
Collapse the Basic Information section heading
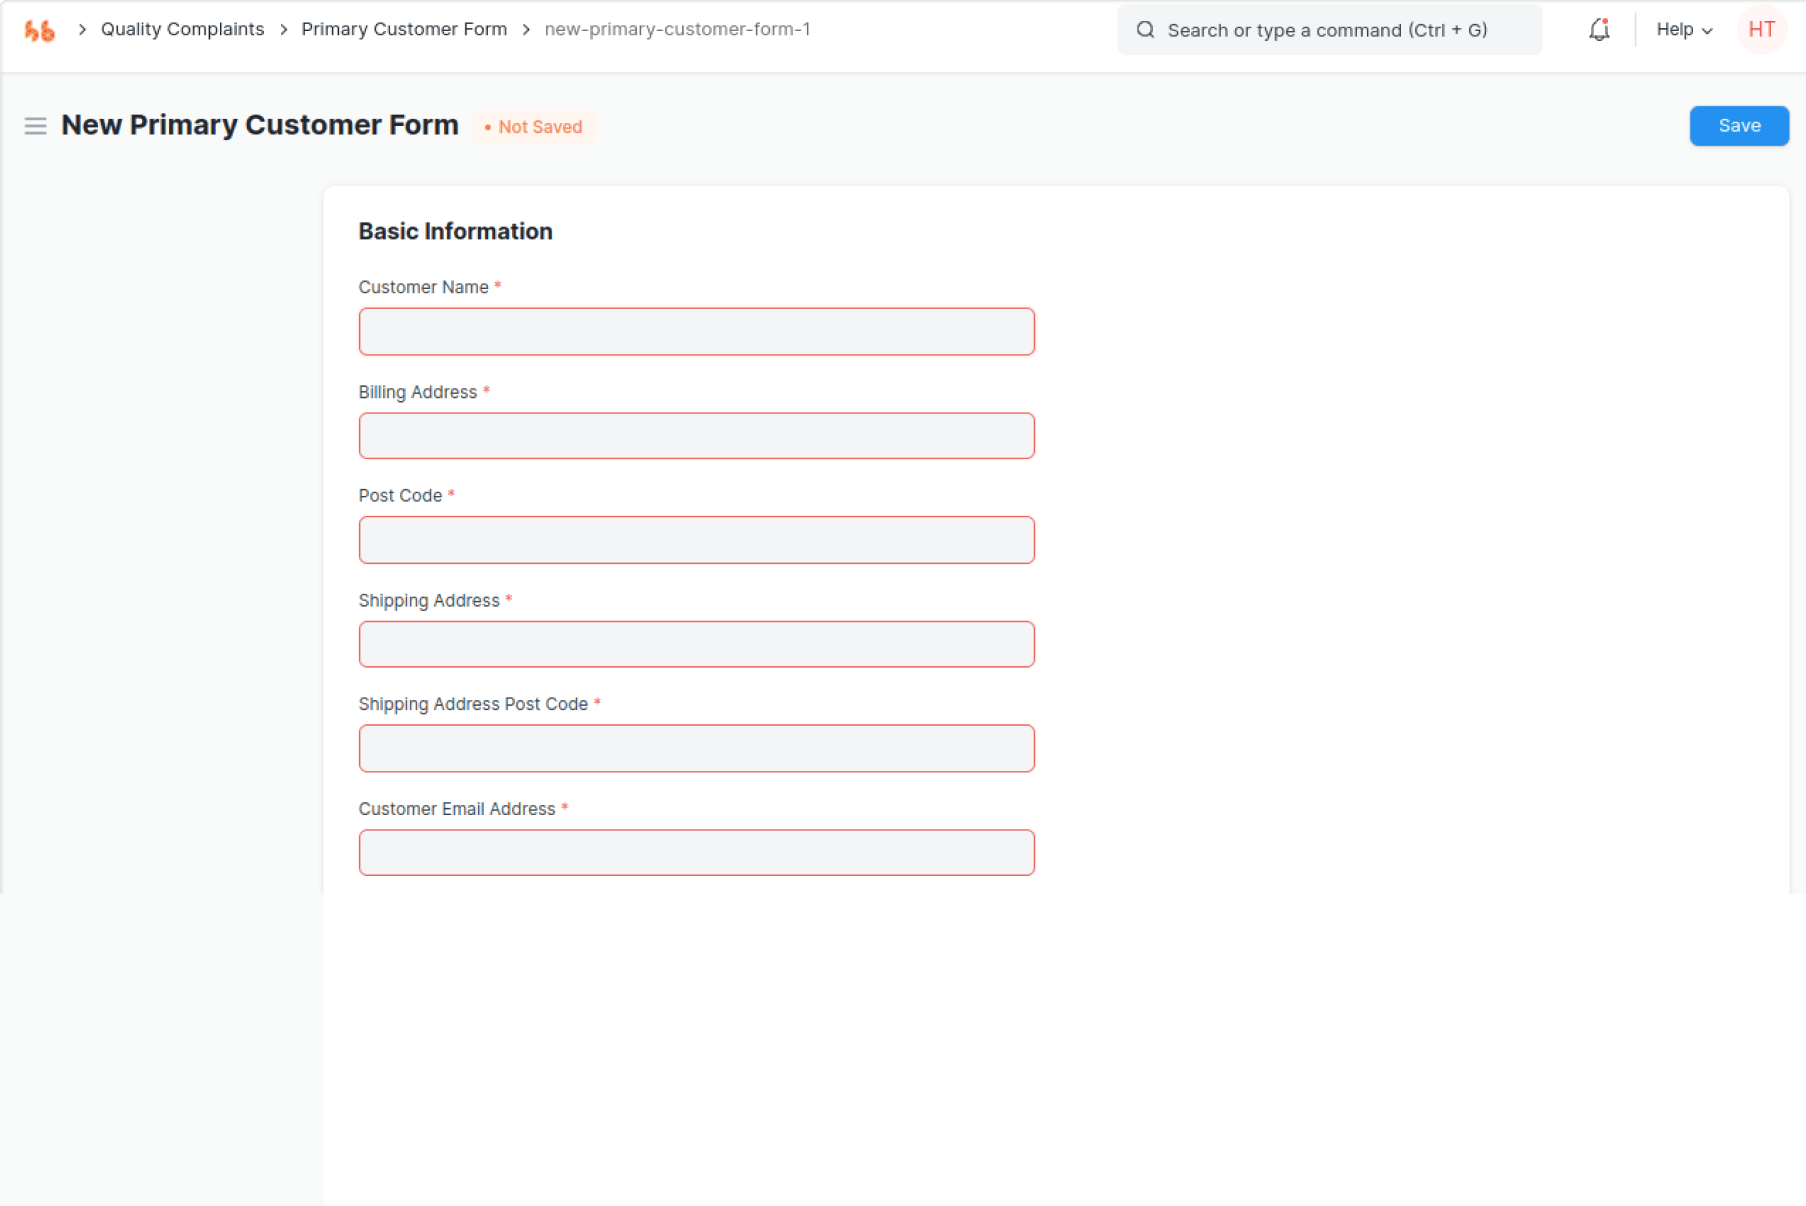[455, 231]
